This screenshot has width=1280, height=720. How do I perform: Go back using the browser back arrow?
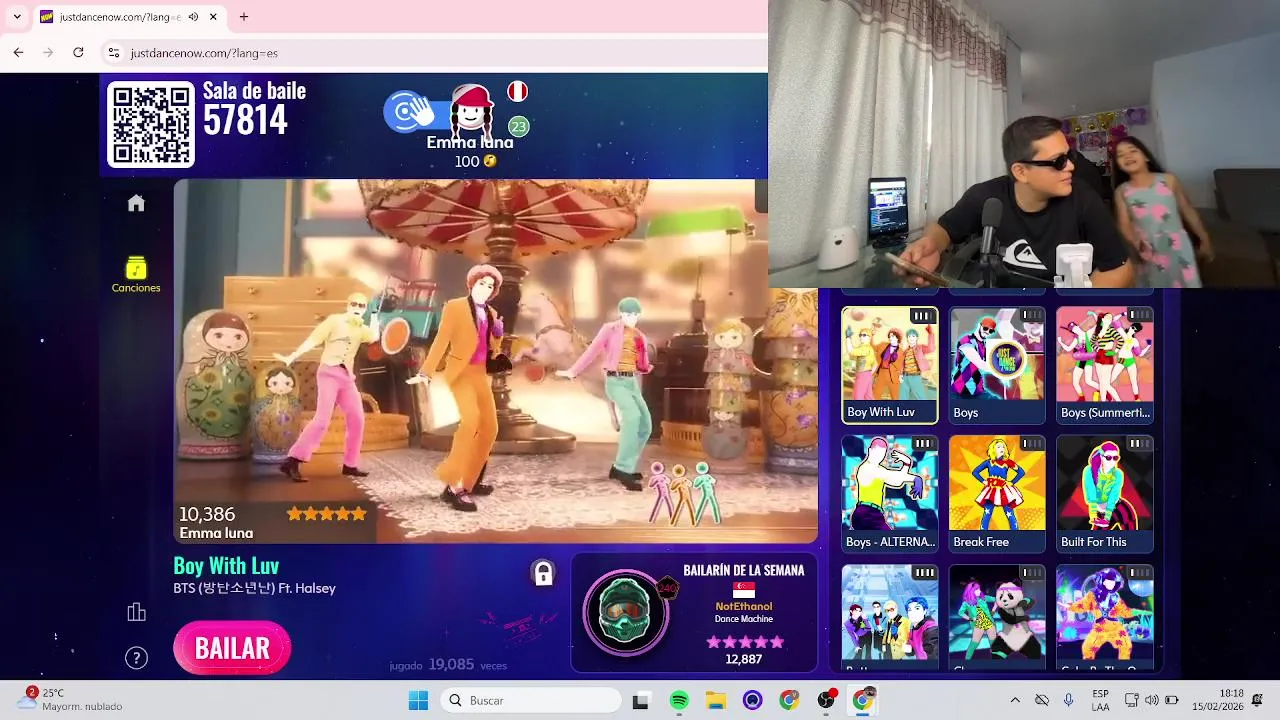pos(18,53)
